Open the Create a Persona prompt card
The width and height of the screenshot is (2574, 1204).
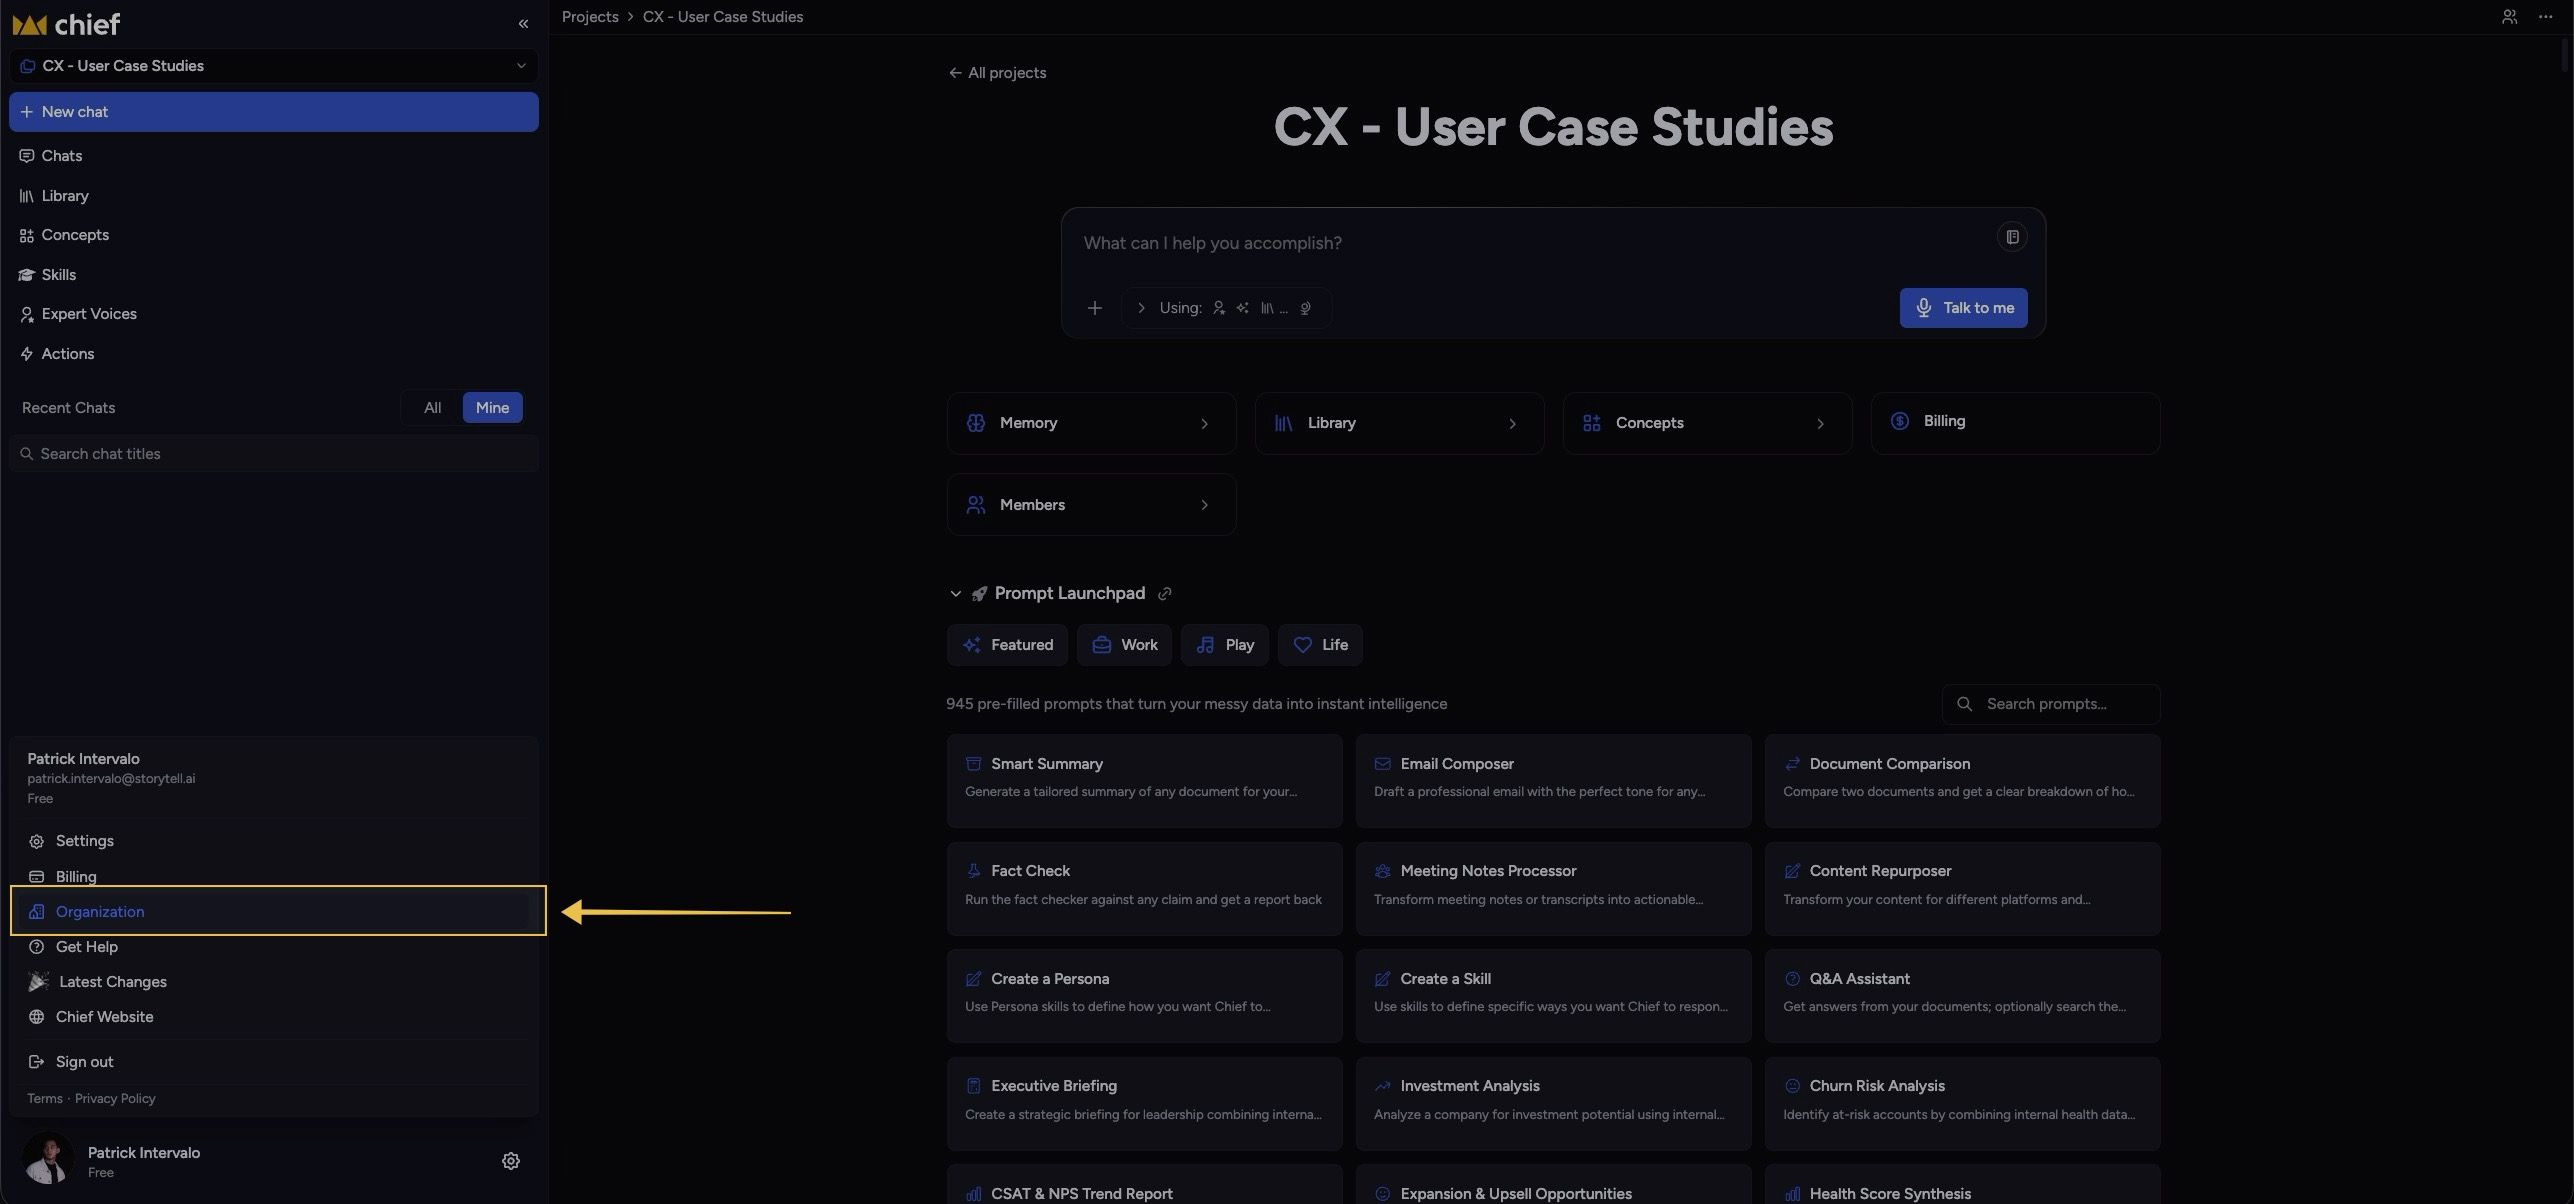1144,996
